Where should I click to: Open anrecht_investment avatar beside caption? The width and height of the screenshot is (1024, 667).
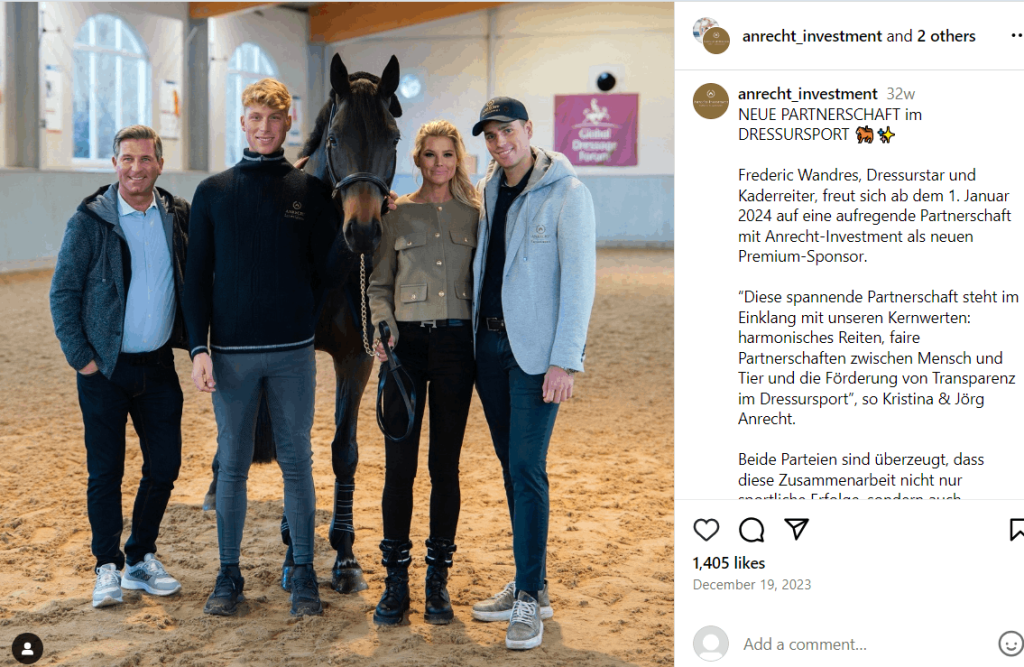[x=711, y=101]
